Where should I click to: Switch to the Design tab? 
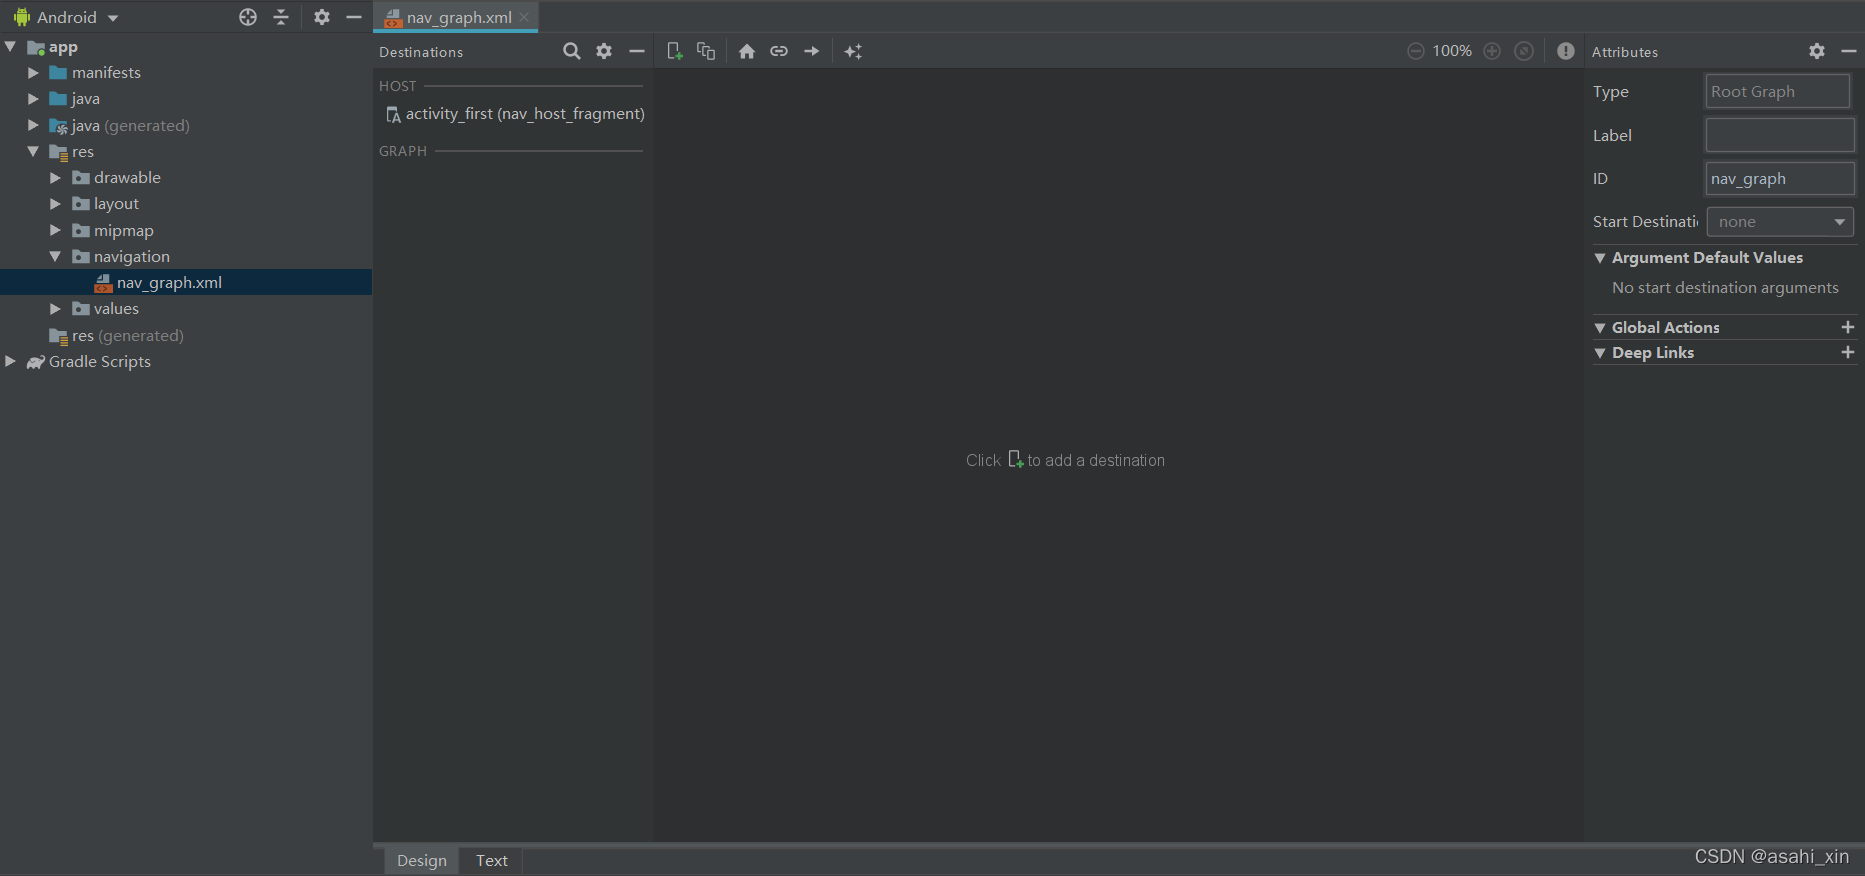[422, 860]
